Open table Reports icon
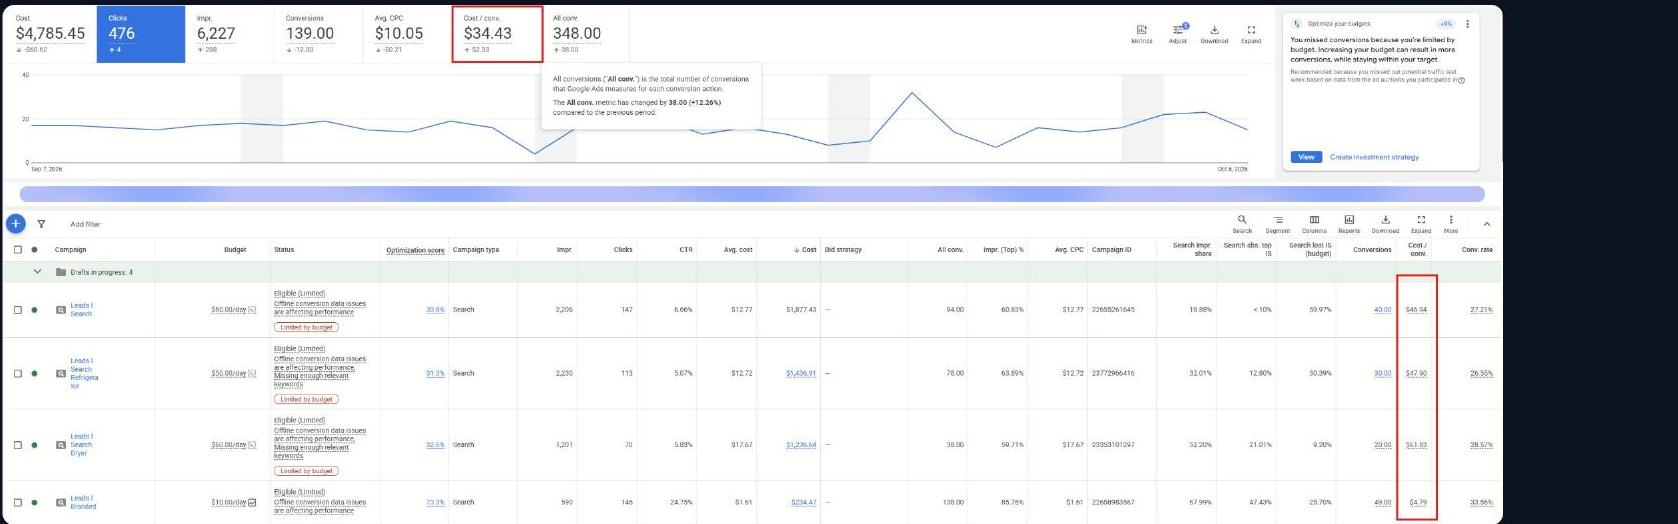Screen dimensions: 1678x524 pos(1349,220)
